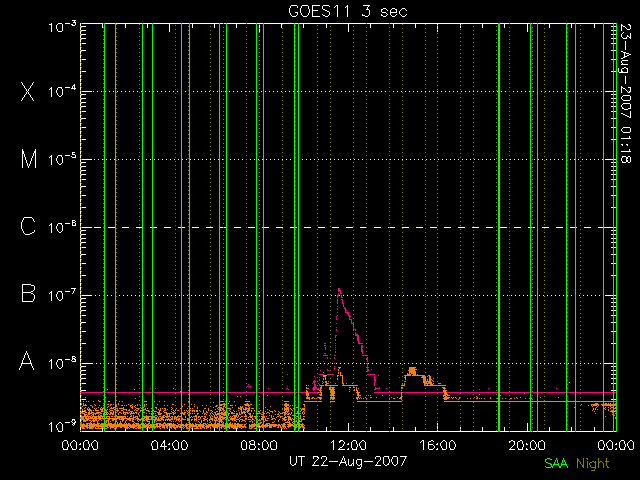The image size is (640, 480).
Task: Click the 08:00 time axis label
Action: click(x=259, y=445)
